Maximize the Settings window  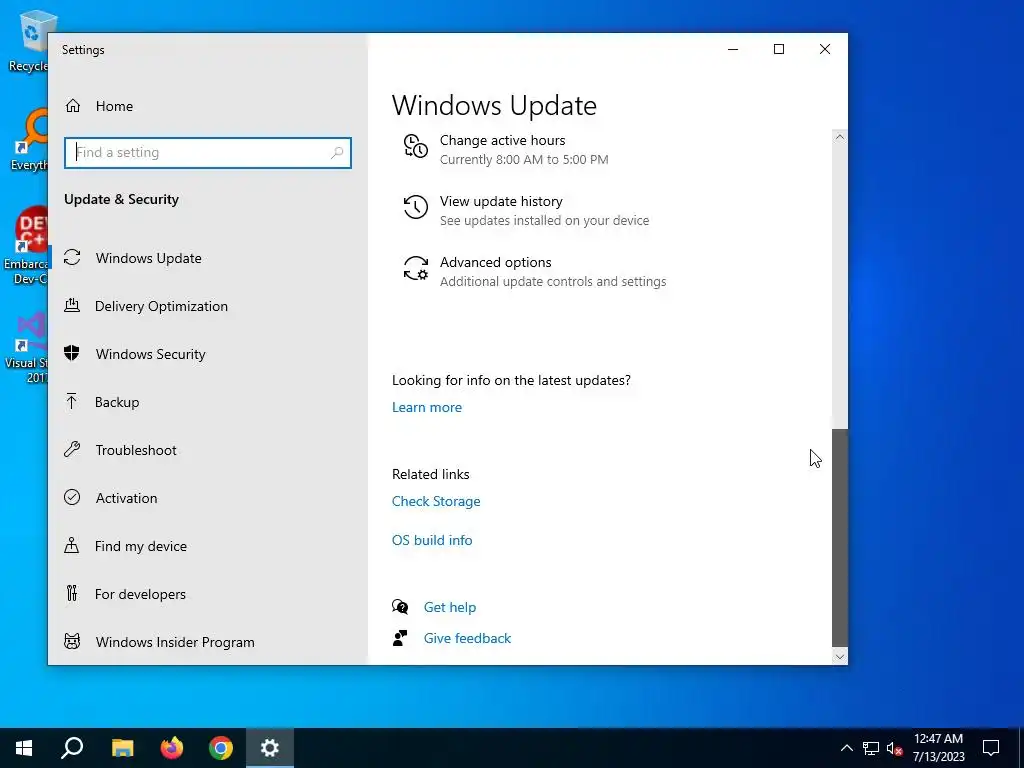point(778,49)
